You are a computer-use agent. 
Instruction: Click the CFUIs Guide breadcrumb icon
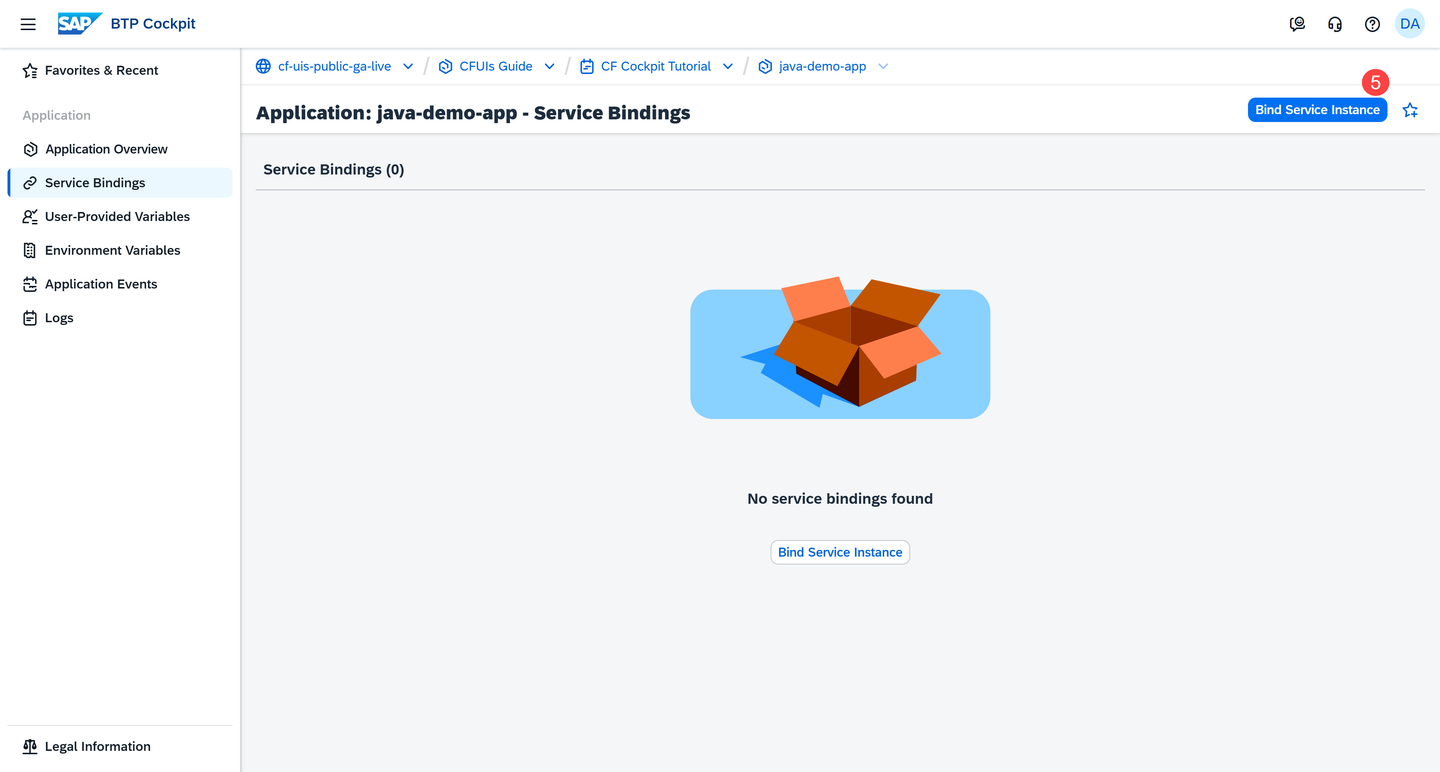point(446,66)
